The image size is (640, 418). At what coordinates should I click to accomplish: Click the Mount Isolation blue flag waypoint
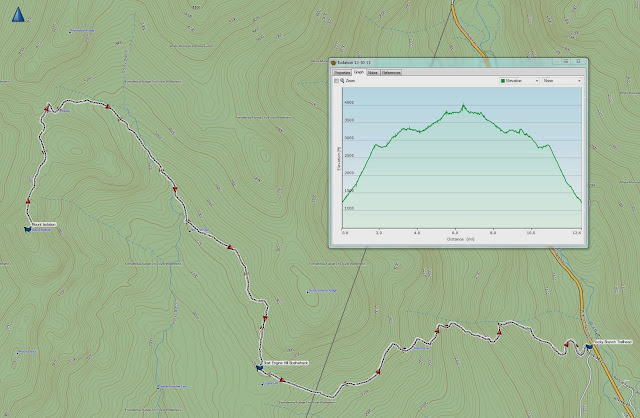[x=27, y=229]
